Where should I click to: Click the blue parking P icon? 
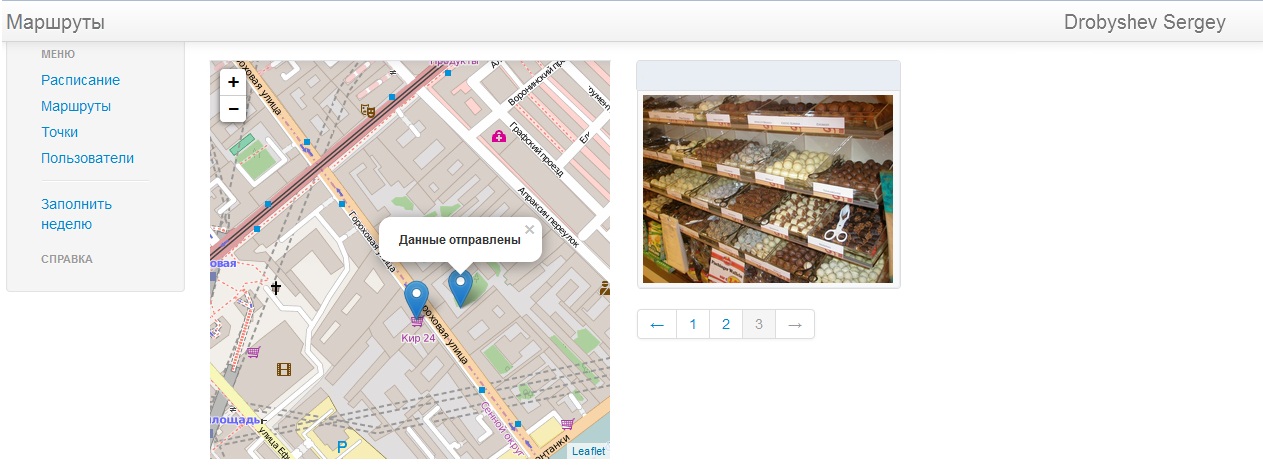pos(342,448)
